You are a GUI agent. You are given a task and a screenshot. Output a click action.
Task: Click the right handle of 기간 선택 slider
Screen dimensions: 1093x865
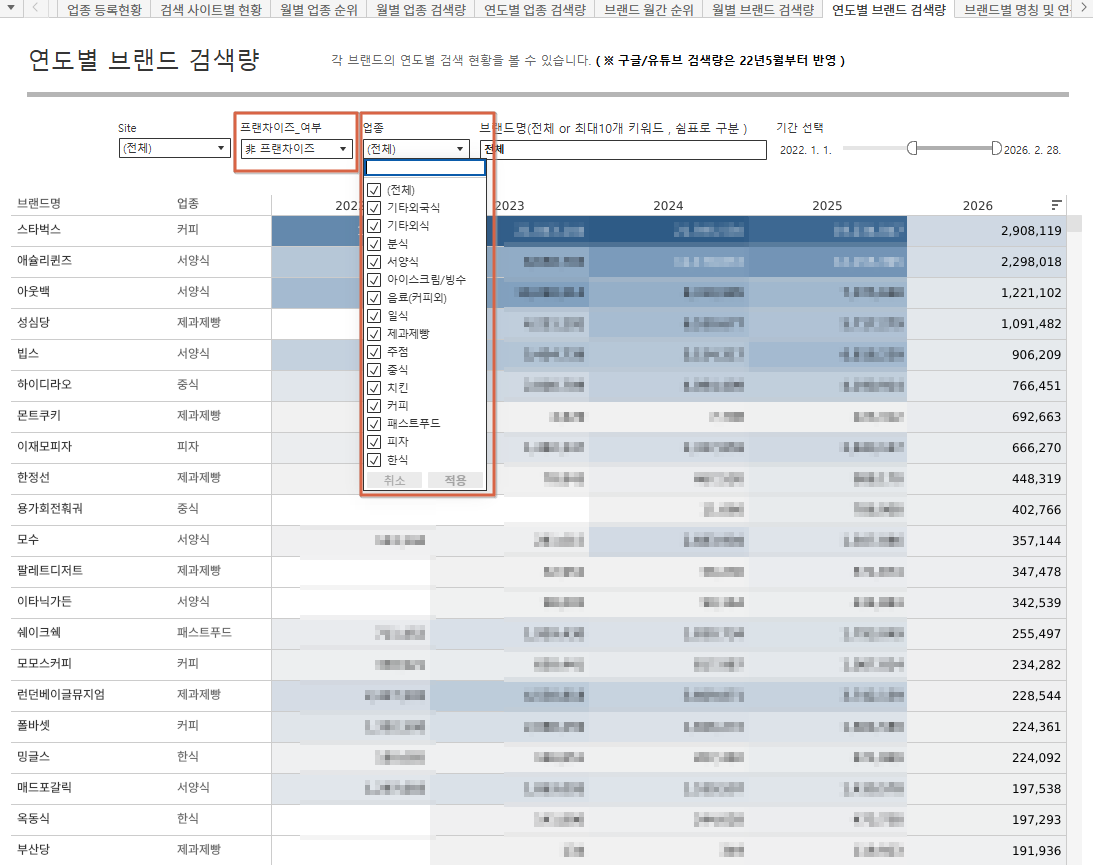[x=996, y=148]
